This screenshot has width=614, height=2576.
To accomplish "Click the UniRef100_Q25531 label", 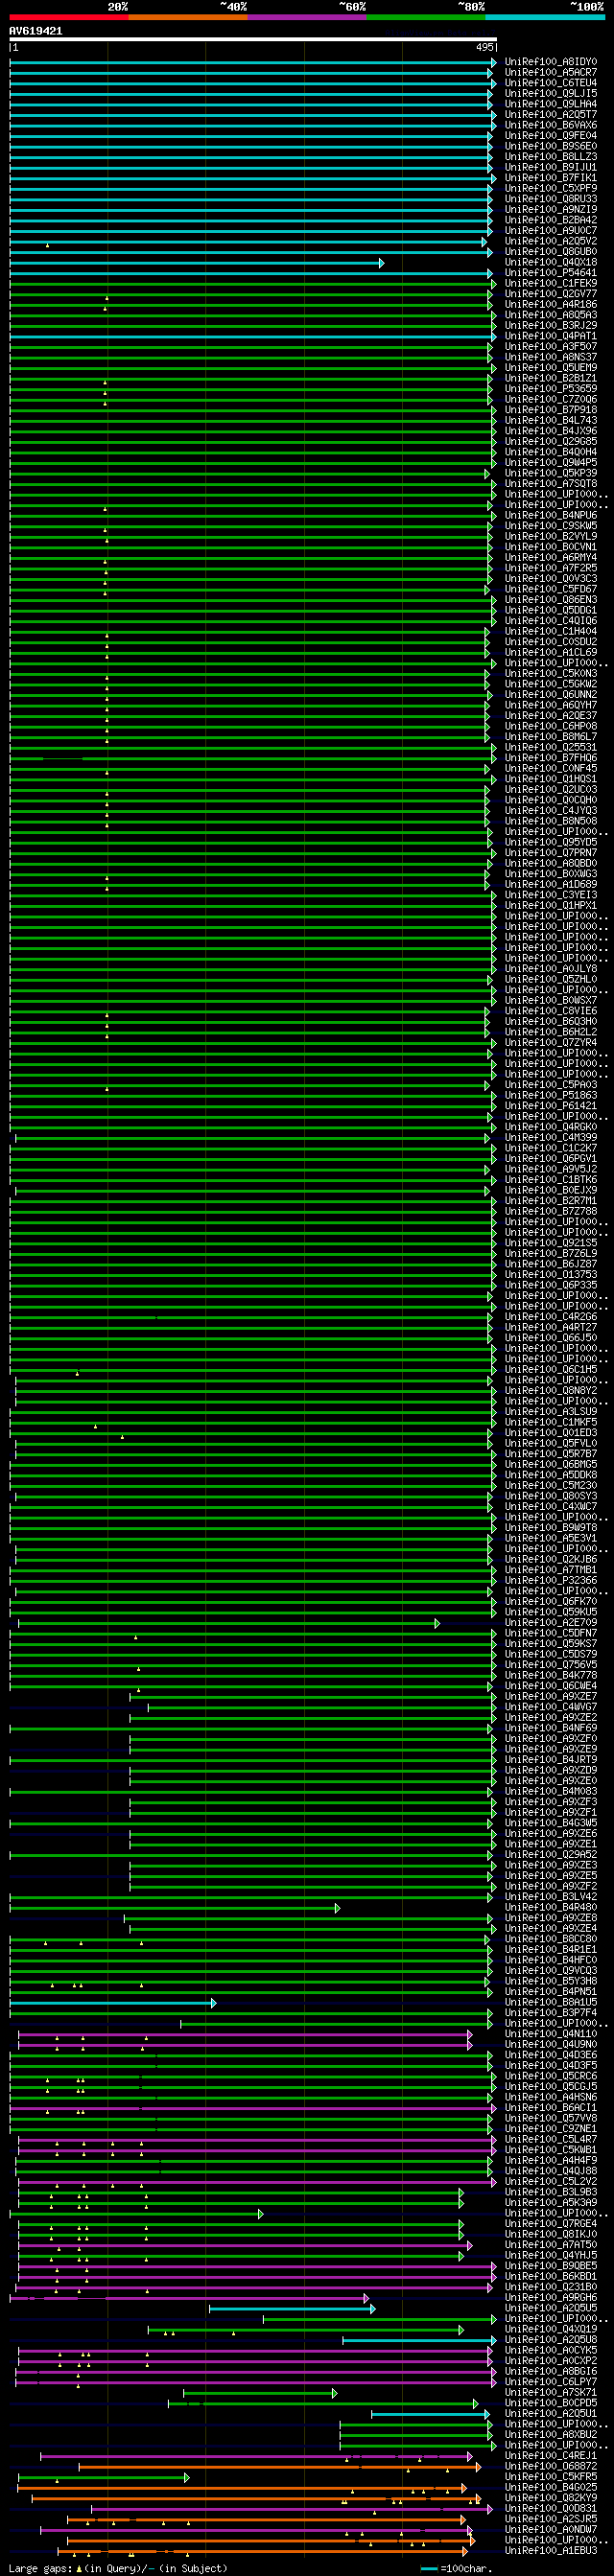I will (x=551, y=748).
